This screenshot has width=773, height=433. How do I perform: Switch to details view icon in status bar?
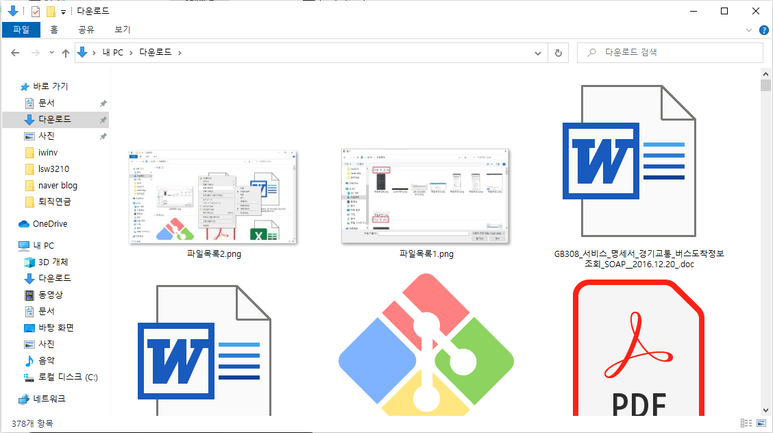pos(746,423)
